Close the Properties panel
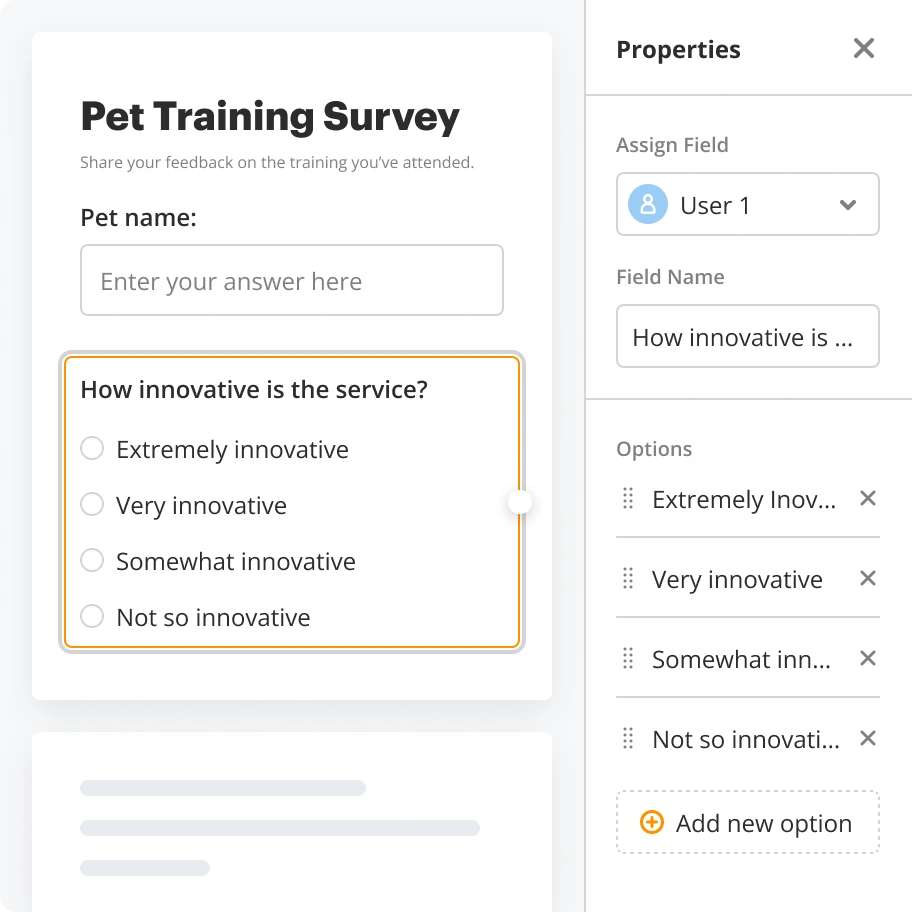This screenshot has width=912, height=912. coord(863,47)
